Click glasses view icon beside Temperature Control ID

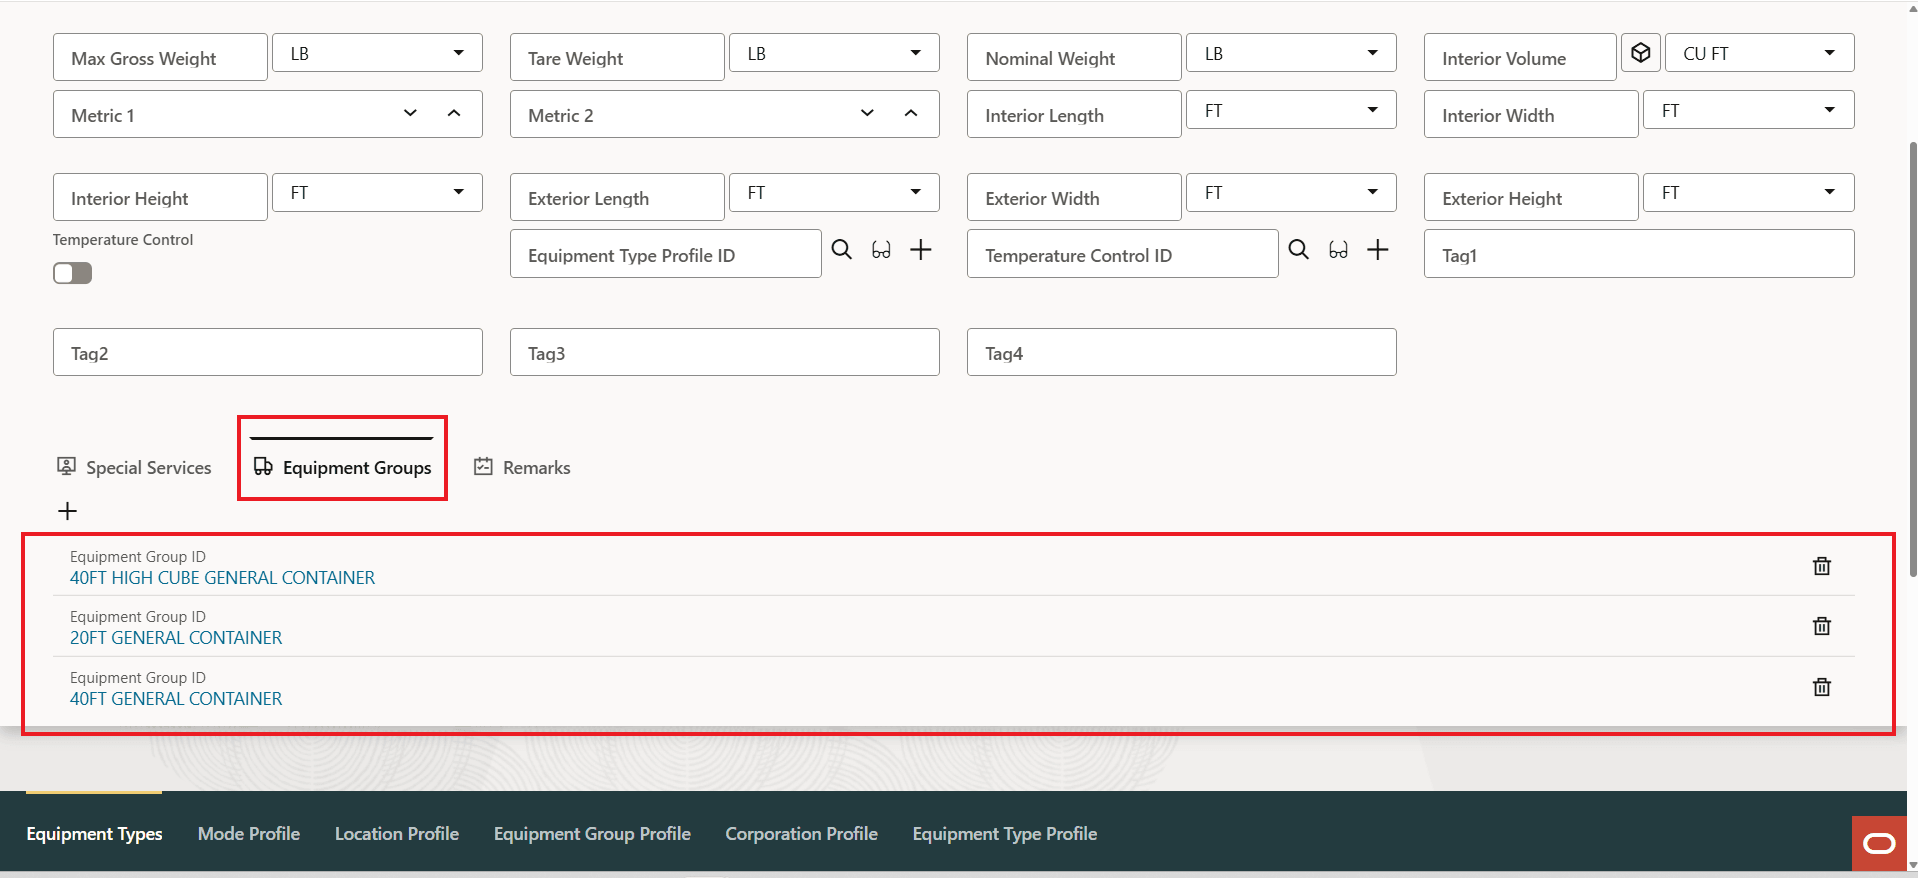coord(1338,250)
